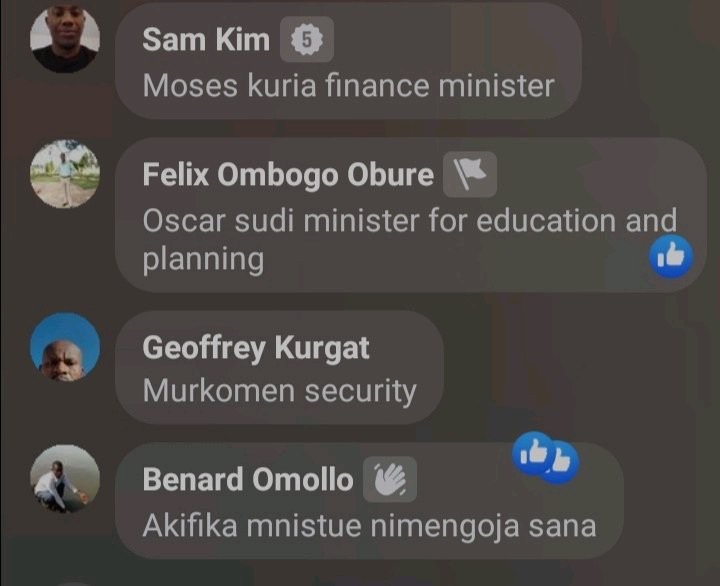
Task: Click the word "planning" in Felix's comment
Action: pyautogui.click(x=203, y=260)
